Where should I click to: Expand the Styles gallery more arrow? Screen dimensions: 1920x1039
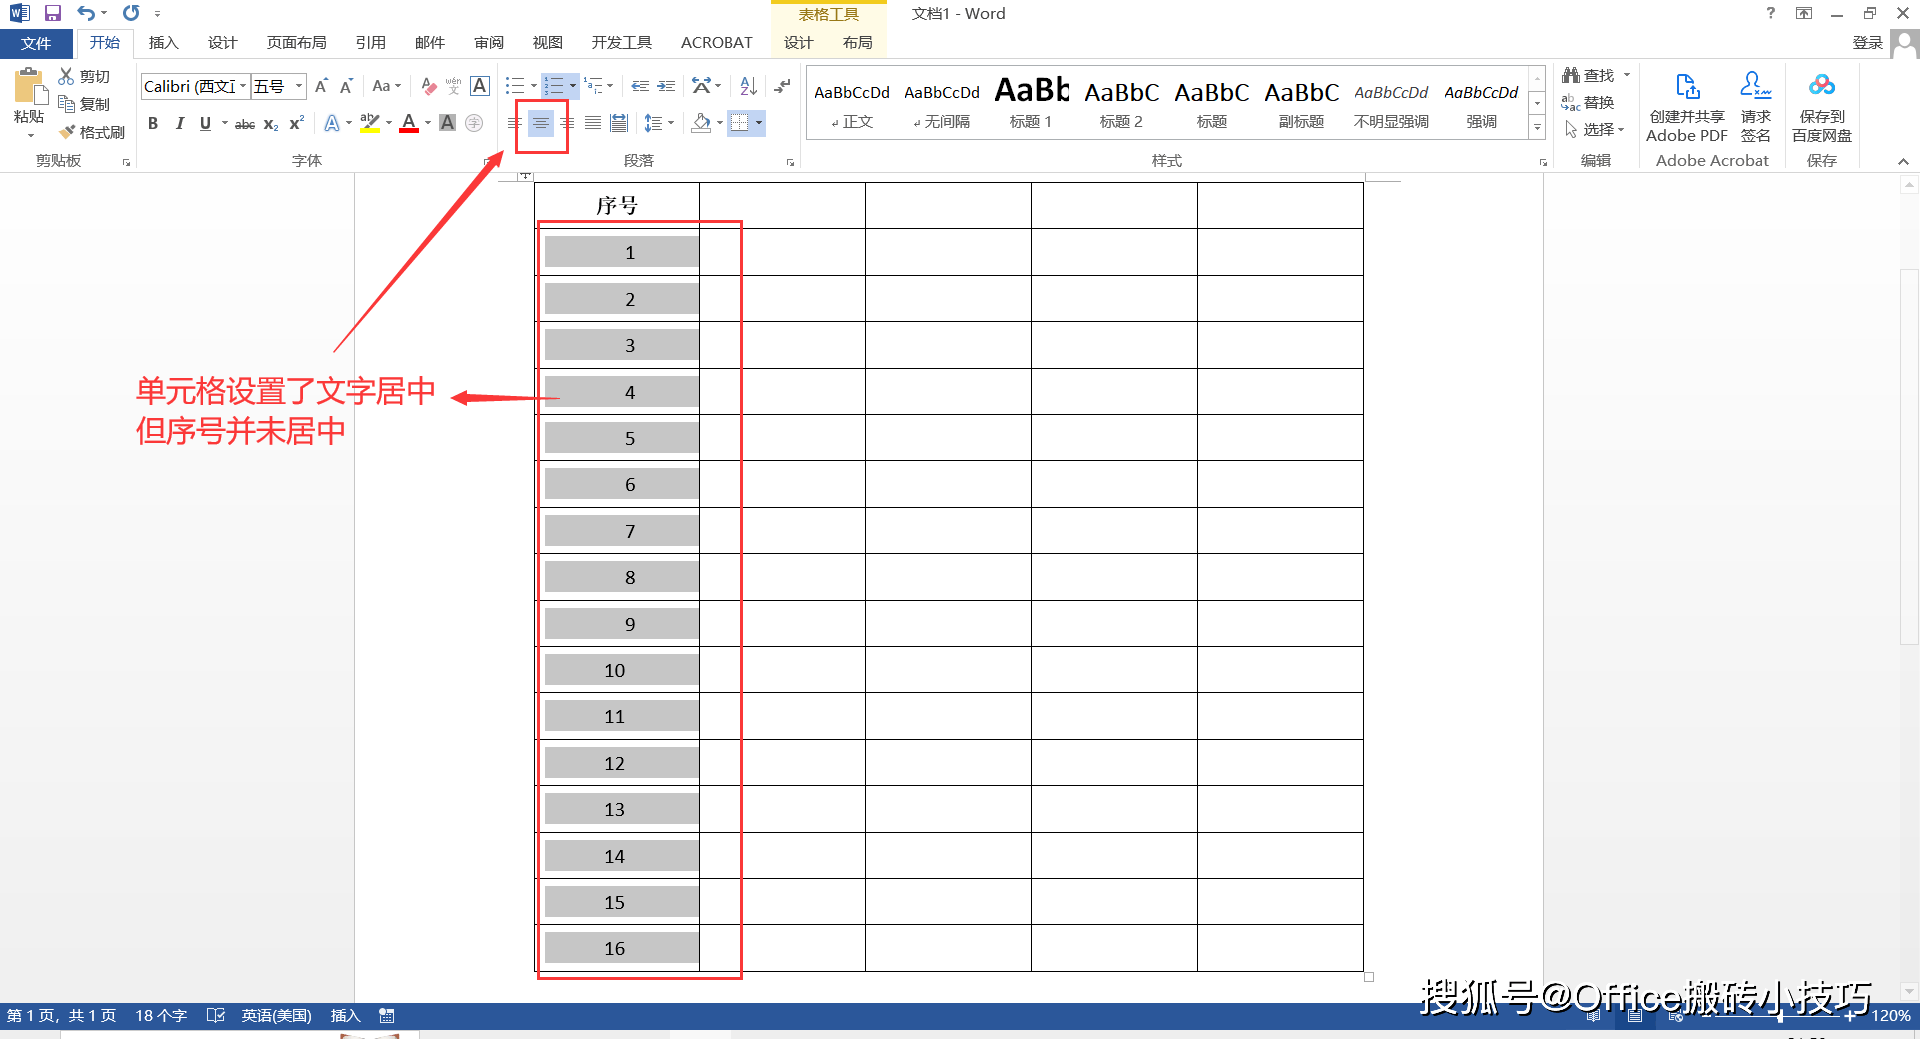(x=1538, y=127)
